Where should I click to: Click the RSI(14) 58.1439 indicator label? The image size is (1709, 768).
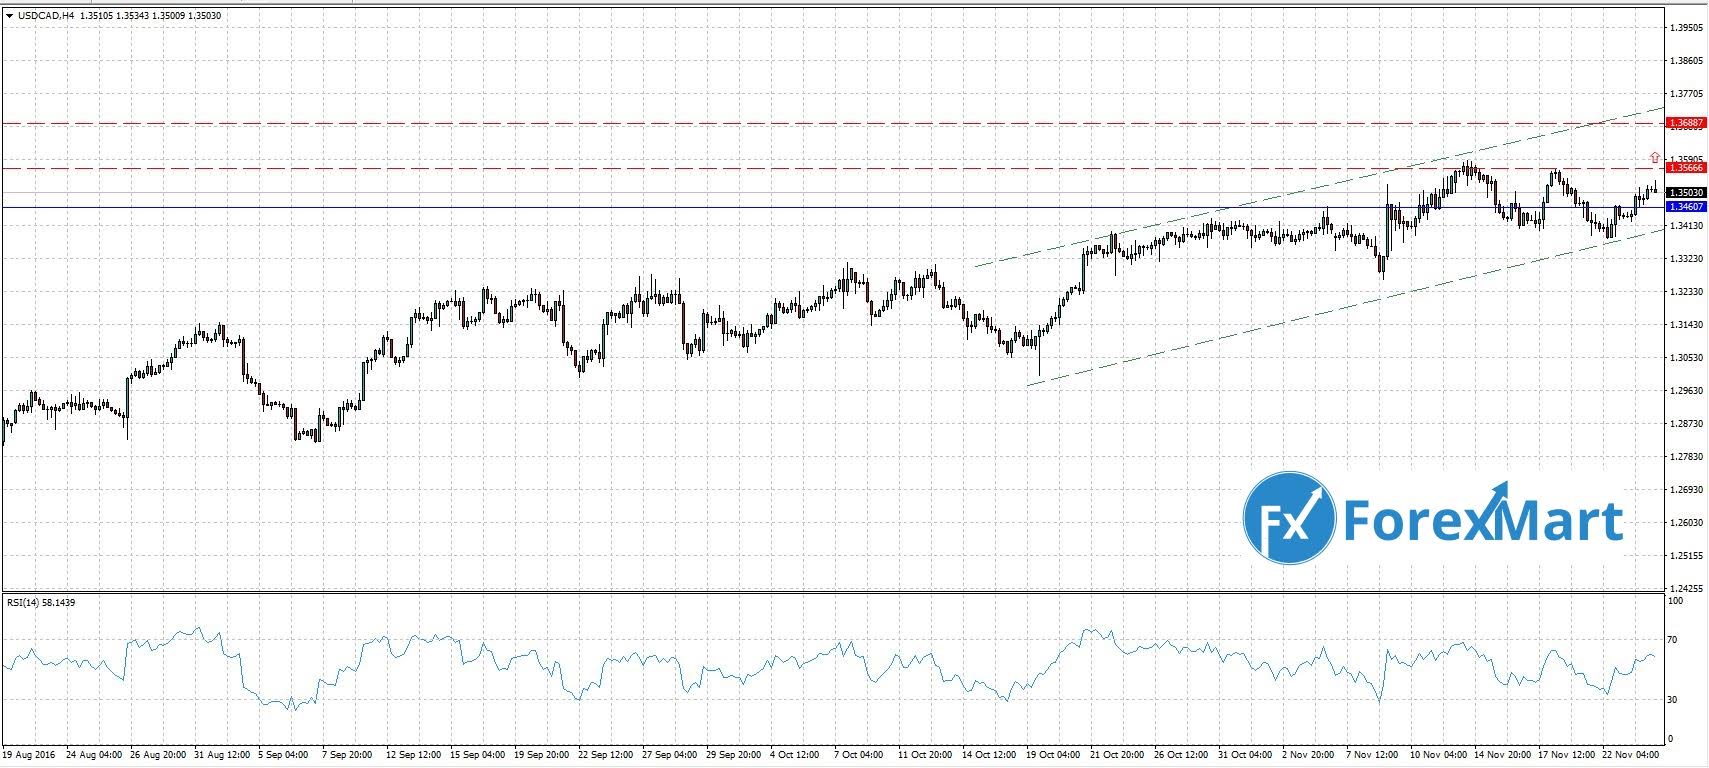coord(41,602)
